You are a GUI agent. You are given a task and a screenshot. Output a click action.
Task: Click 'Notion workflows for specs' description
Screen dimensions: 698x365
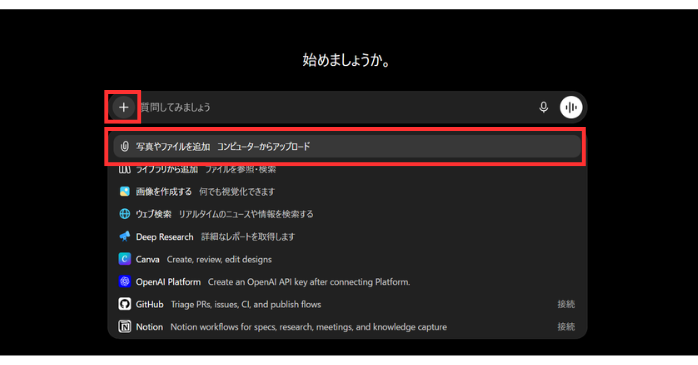308,327
